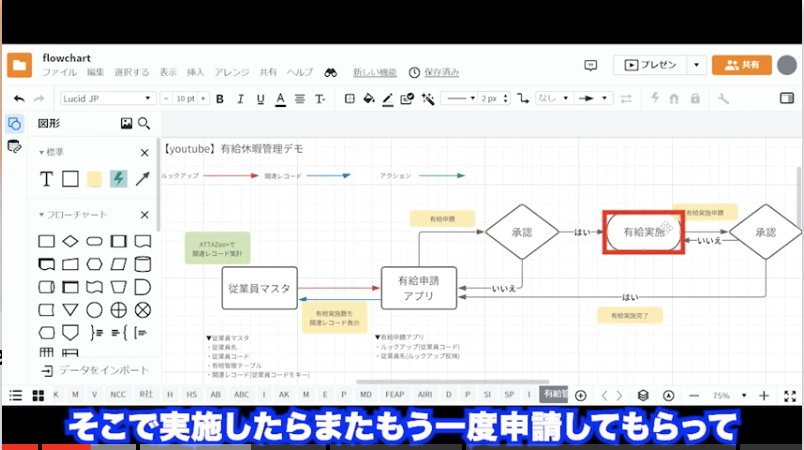This screenshot has height=450, width=804.
Task: Toggle bold text formatting
Action: click(x=219, y=99)
